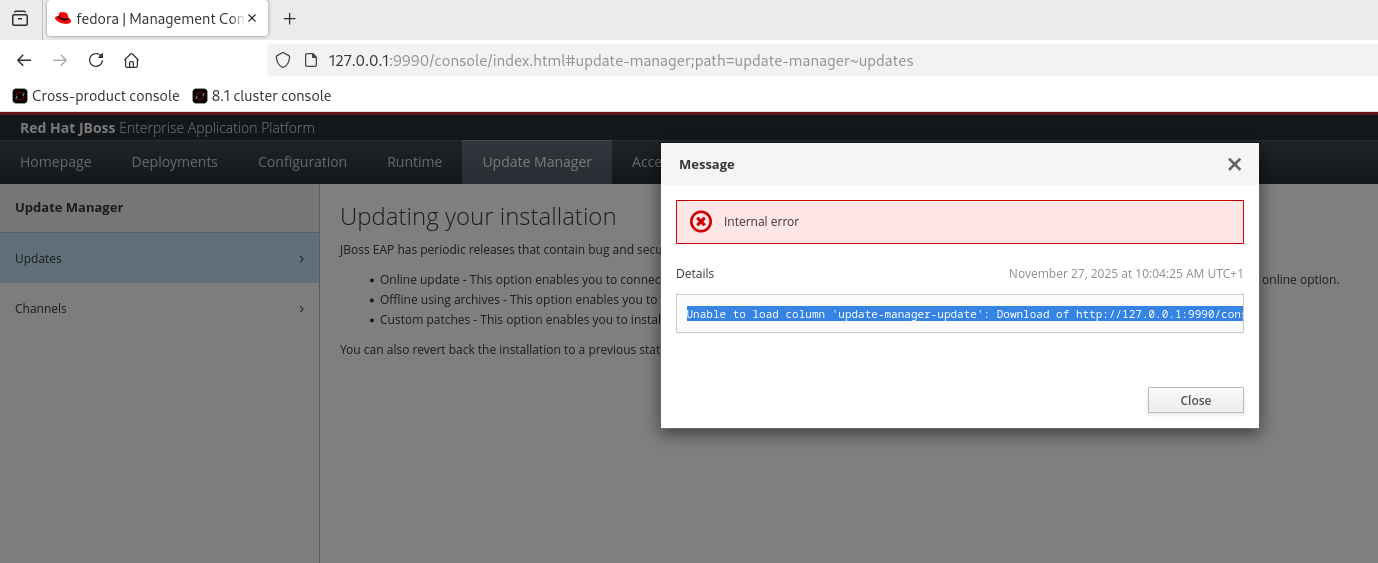Expand the Updates row chevron
Image resolution: width=1378 pixels, height=563 pixels.
(x=301, y=259)
